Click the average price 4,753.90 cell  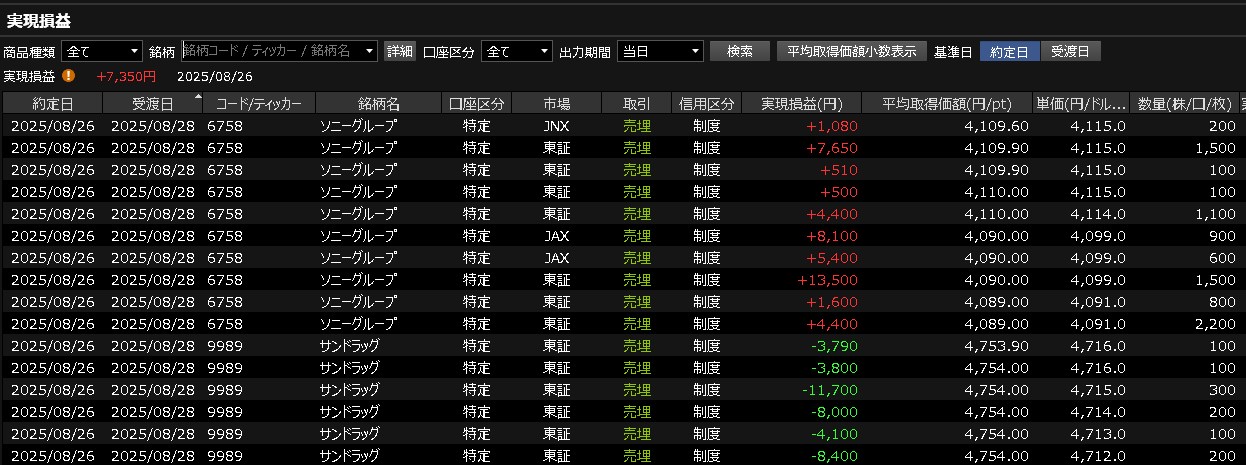(x=997, y=345)
